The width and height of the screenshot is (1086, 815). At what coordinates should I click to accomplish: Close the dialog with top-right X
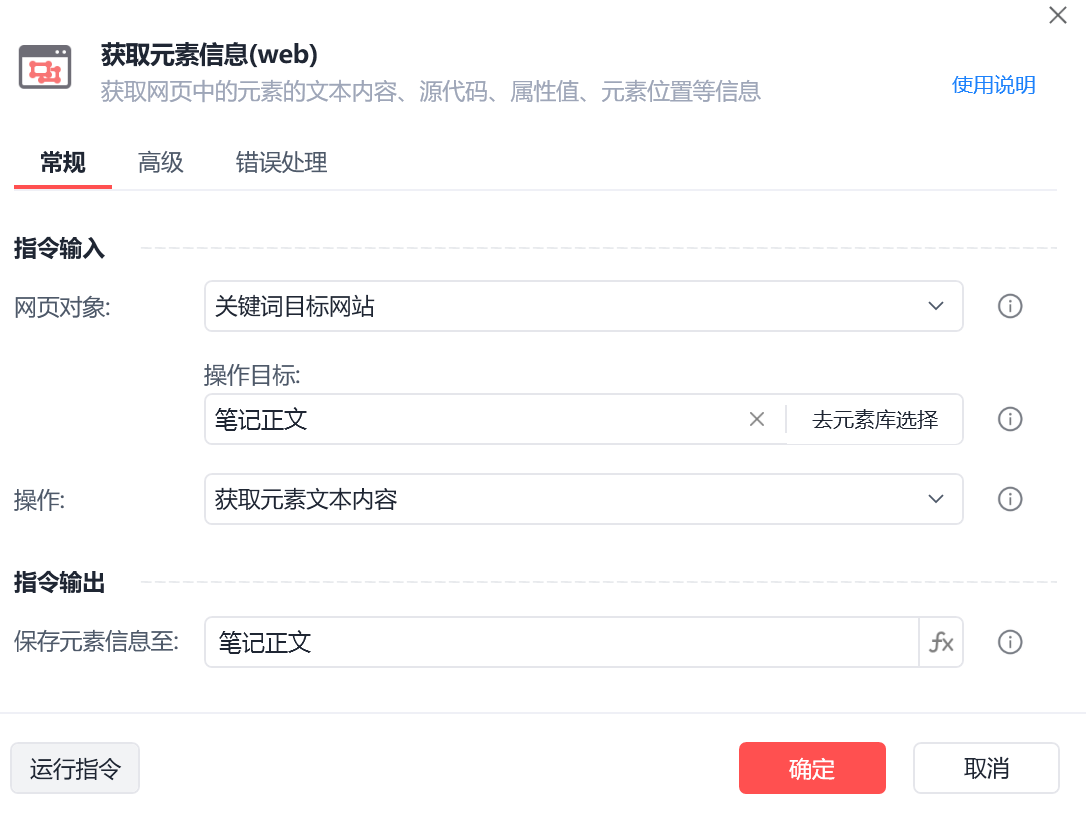(1058, 15)
